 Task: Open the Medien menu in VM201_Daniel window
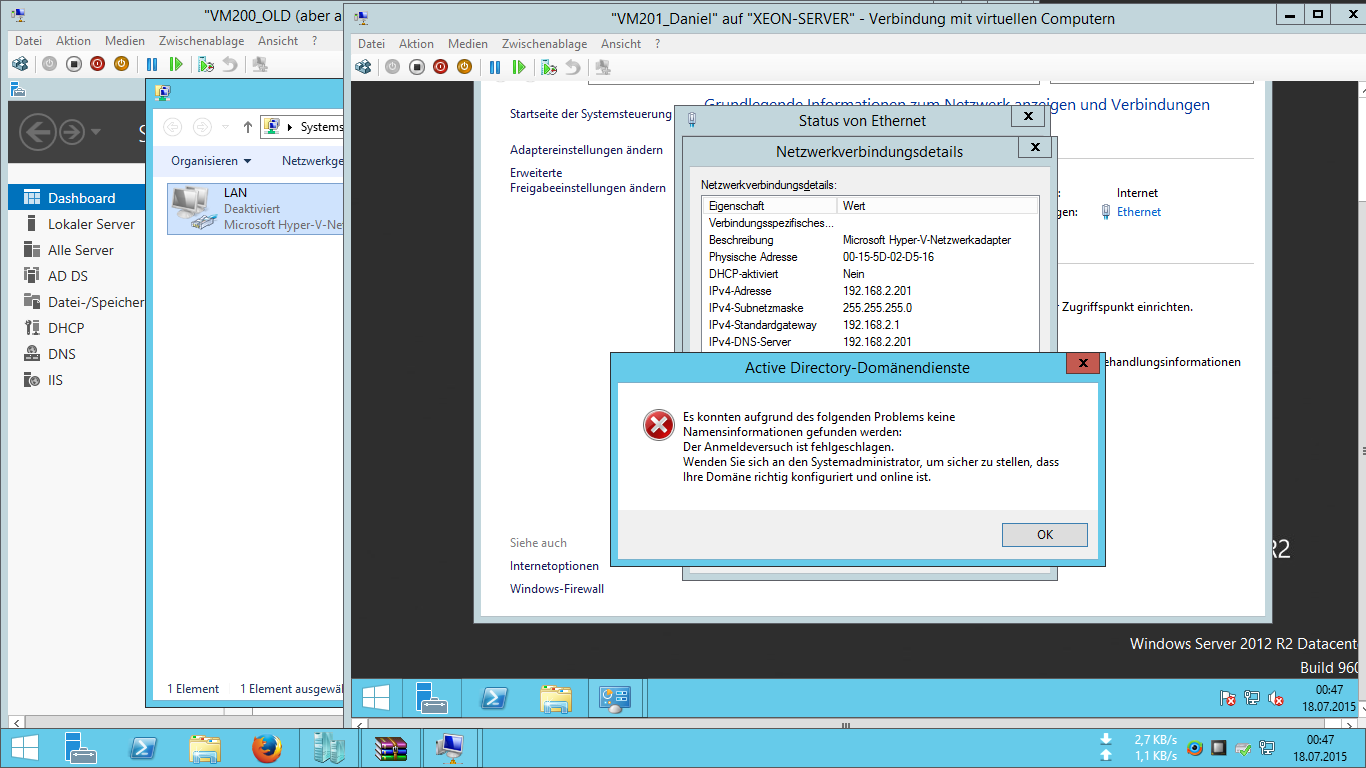[467, 44]
